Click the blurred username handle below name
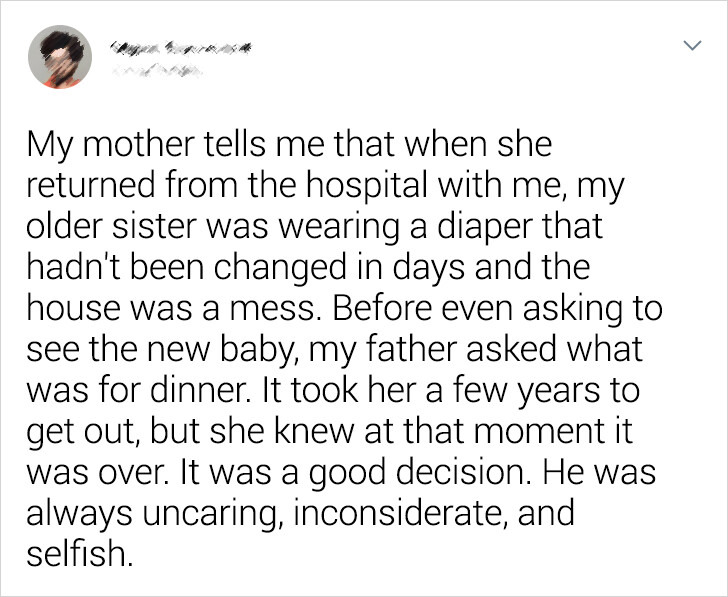This screenshot has height=597, width=728. [156, 71]
